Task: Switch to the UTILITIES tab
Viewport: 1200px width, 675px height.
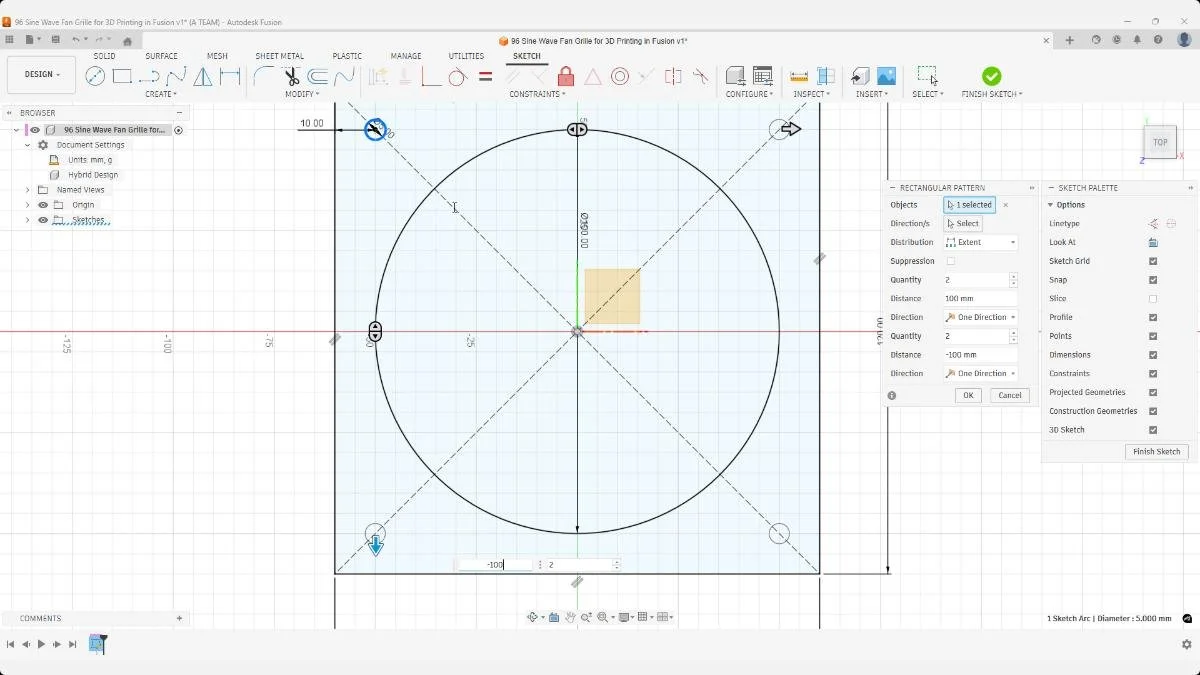Action: click(x=466, y=56)
